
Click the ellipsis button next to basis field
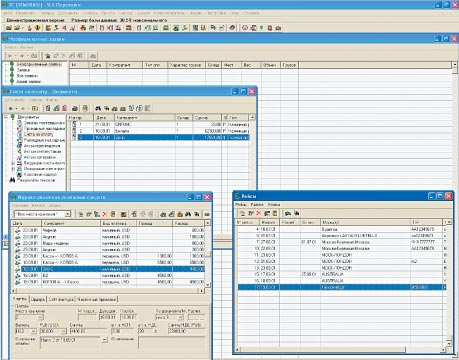click(104, 339)
